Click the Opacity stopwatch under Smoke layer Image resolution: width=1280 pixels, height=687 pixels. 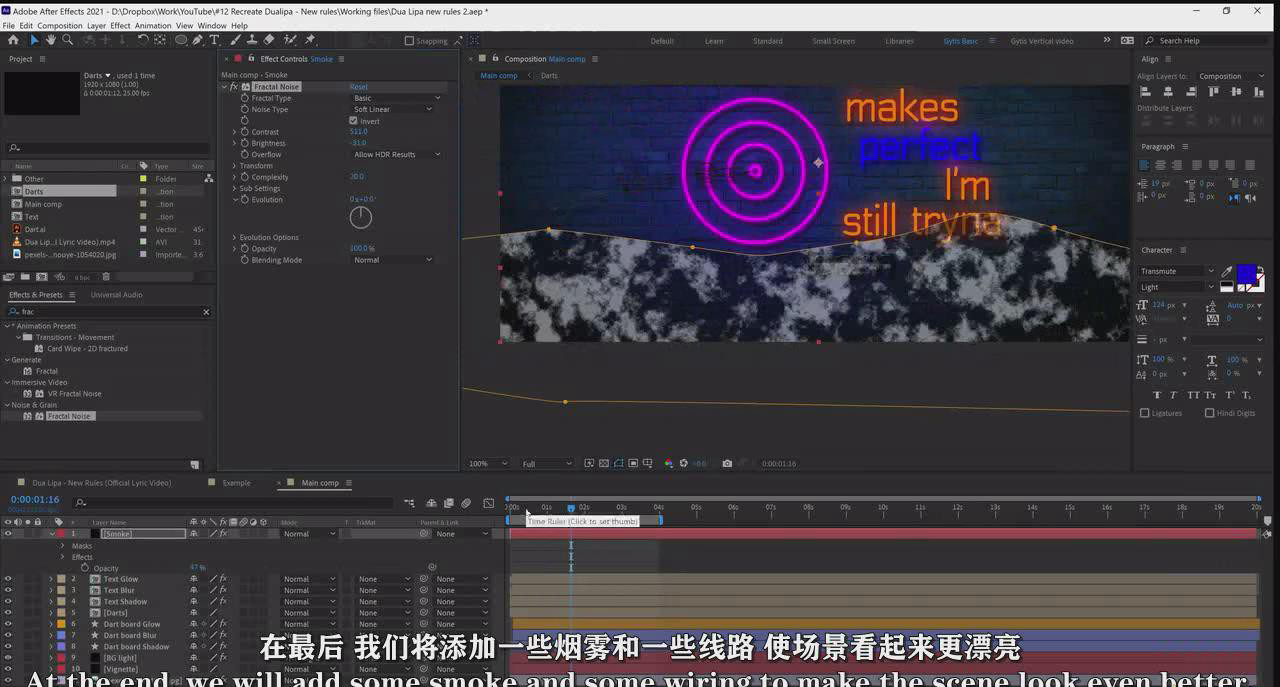point(85,568)
